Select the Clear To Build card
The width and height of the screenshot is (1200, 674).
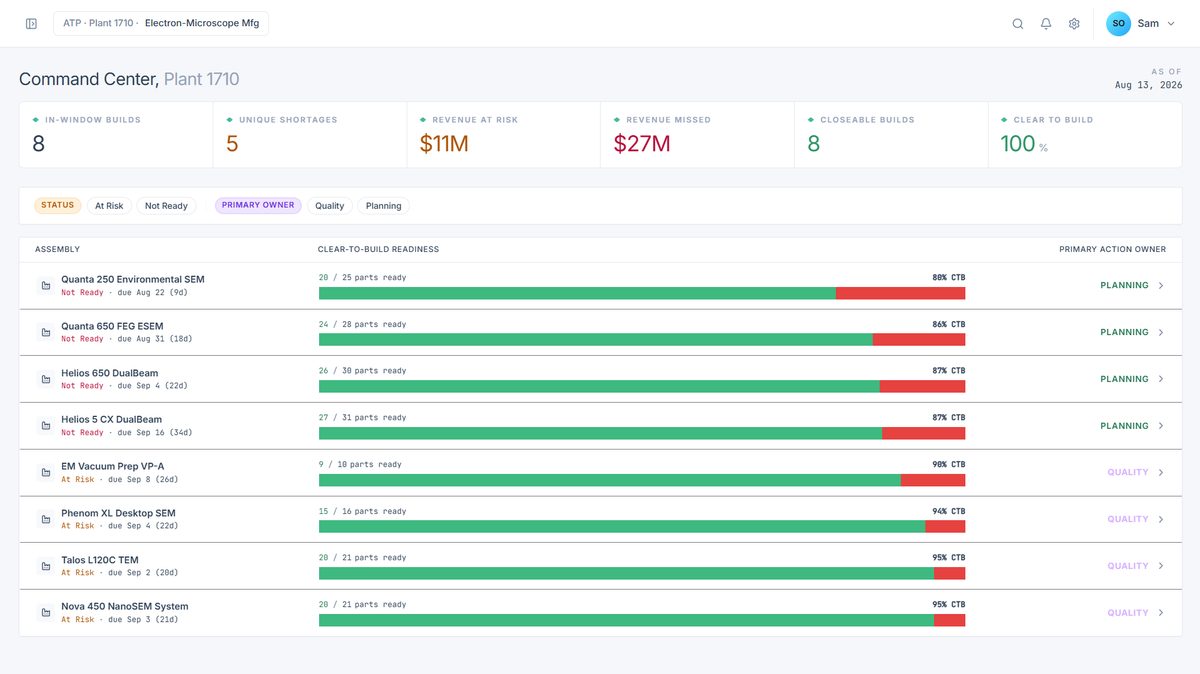(1085, 134)
